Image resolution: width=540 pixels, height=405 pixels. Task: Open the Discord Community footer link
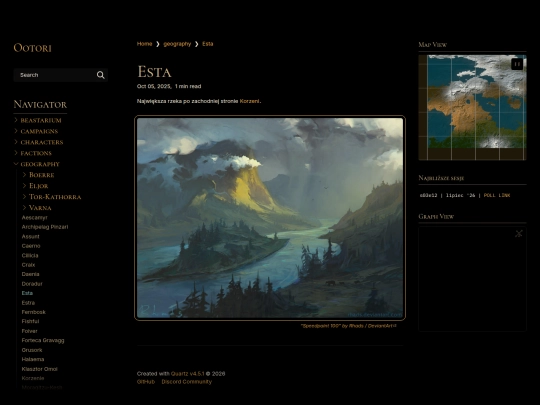tap(187, 382)
